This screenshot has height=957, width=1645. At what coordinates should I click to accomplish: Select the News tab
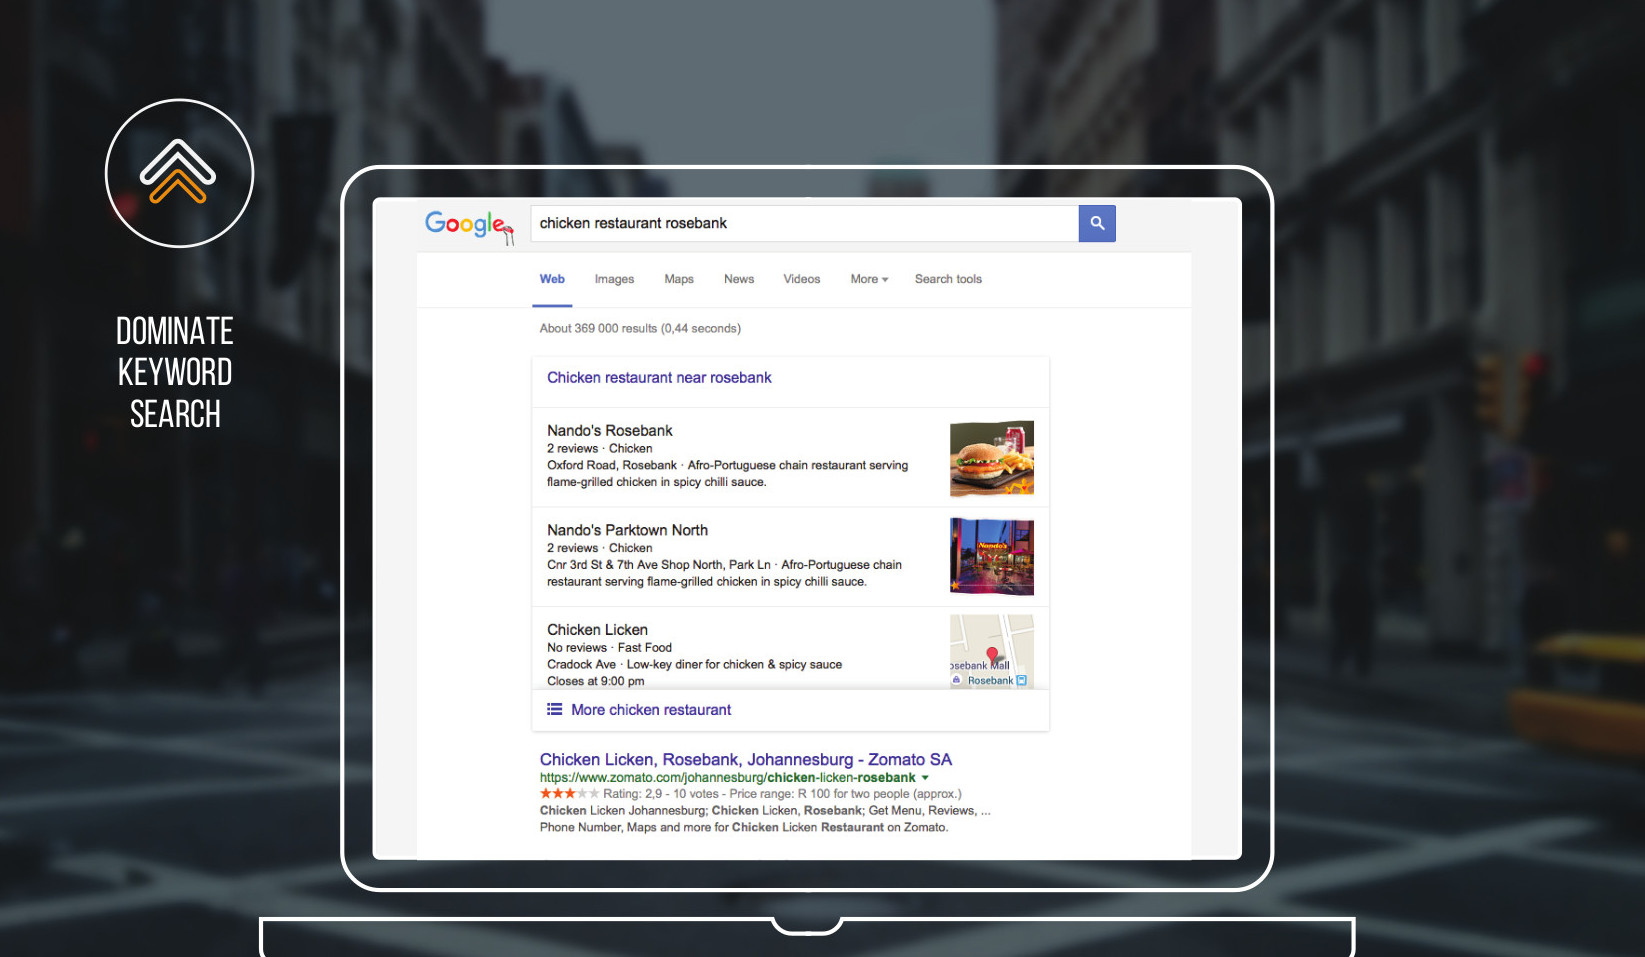(x=738, y=279)
